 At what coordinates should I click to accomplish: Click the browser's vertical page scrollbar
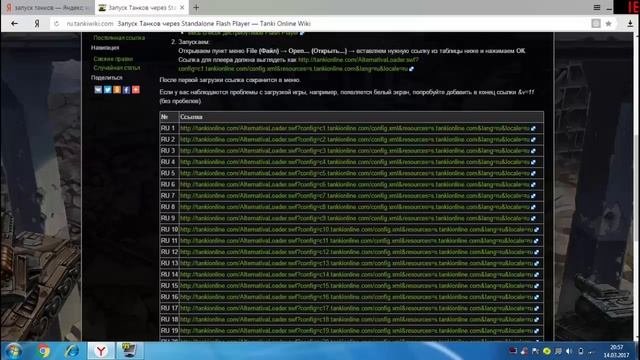click(636, 186)
